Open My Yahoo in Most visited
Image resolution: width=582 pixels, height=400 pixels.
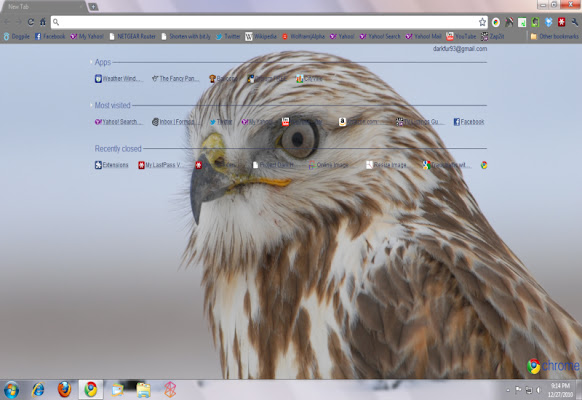(x=257, y=122)
